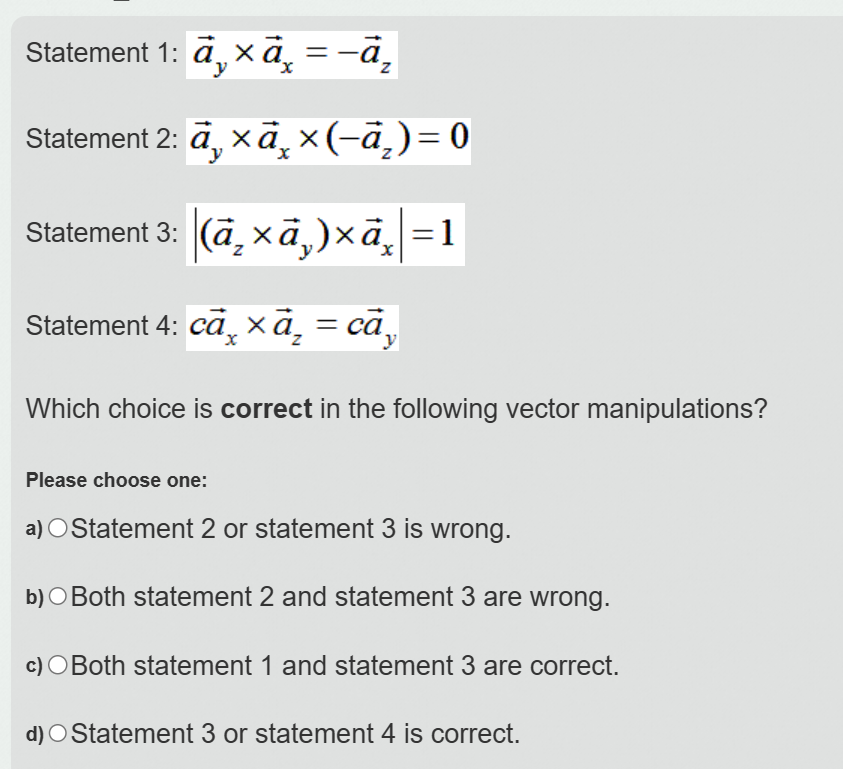Click the 'Please choose one:' heading

click(x=115, y=481)
